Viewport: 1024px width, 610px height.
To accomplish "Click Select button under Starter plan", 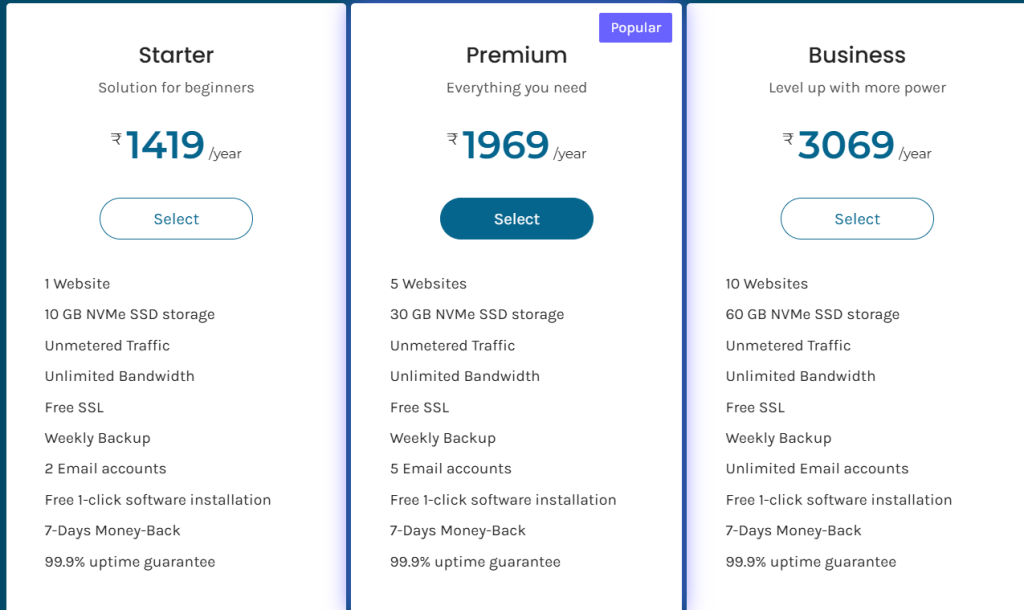I will point(176,219).
